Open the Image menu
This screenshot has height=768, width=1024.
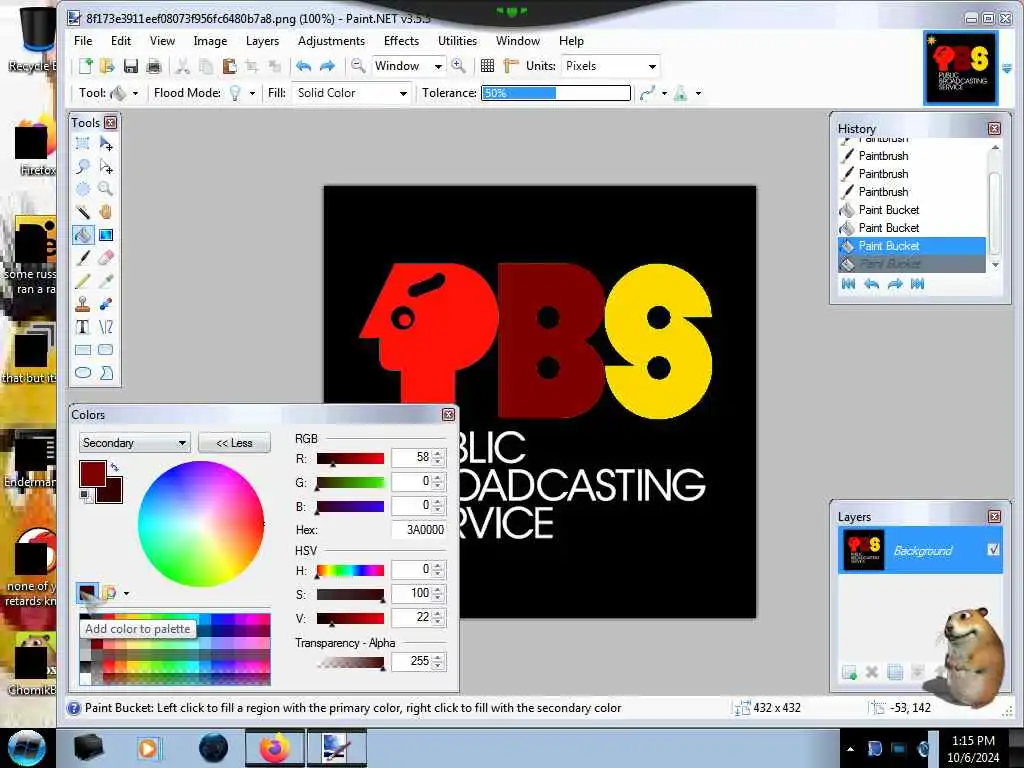pyautogui.click(x=210, y=40)
